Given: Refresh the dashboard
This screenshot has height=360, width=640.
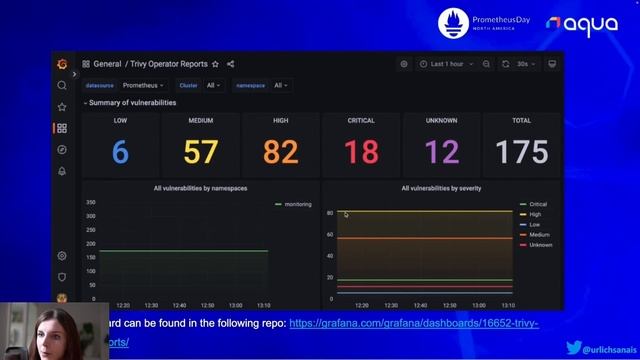Looking at the screenshot, I should coord(506,64).
